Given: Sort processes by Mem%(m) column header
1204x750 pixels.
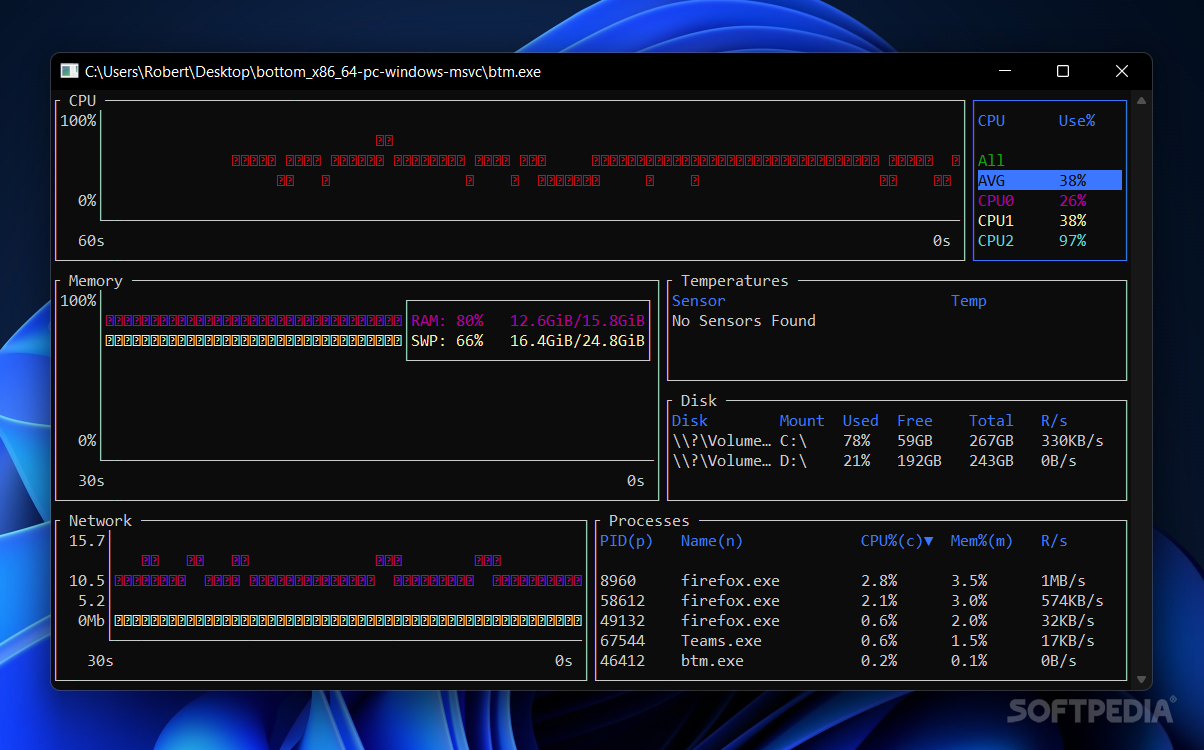Looking at the screenshot, I should 981,541.
